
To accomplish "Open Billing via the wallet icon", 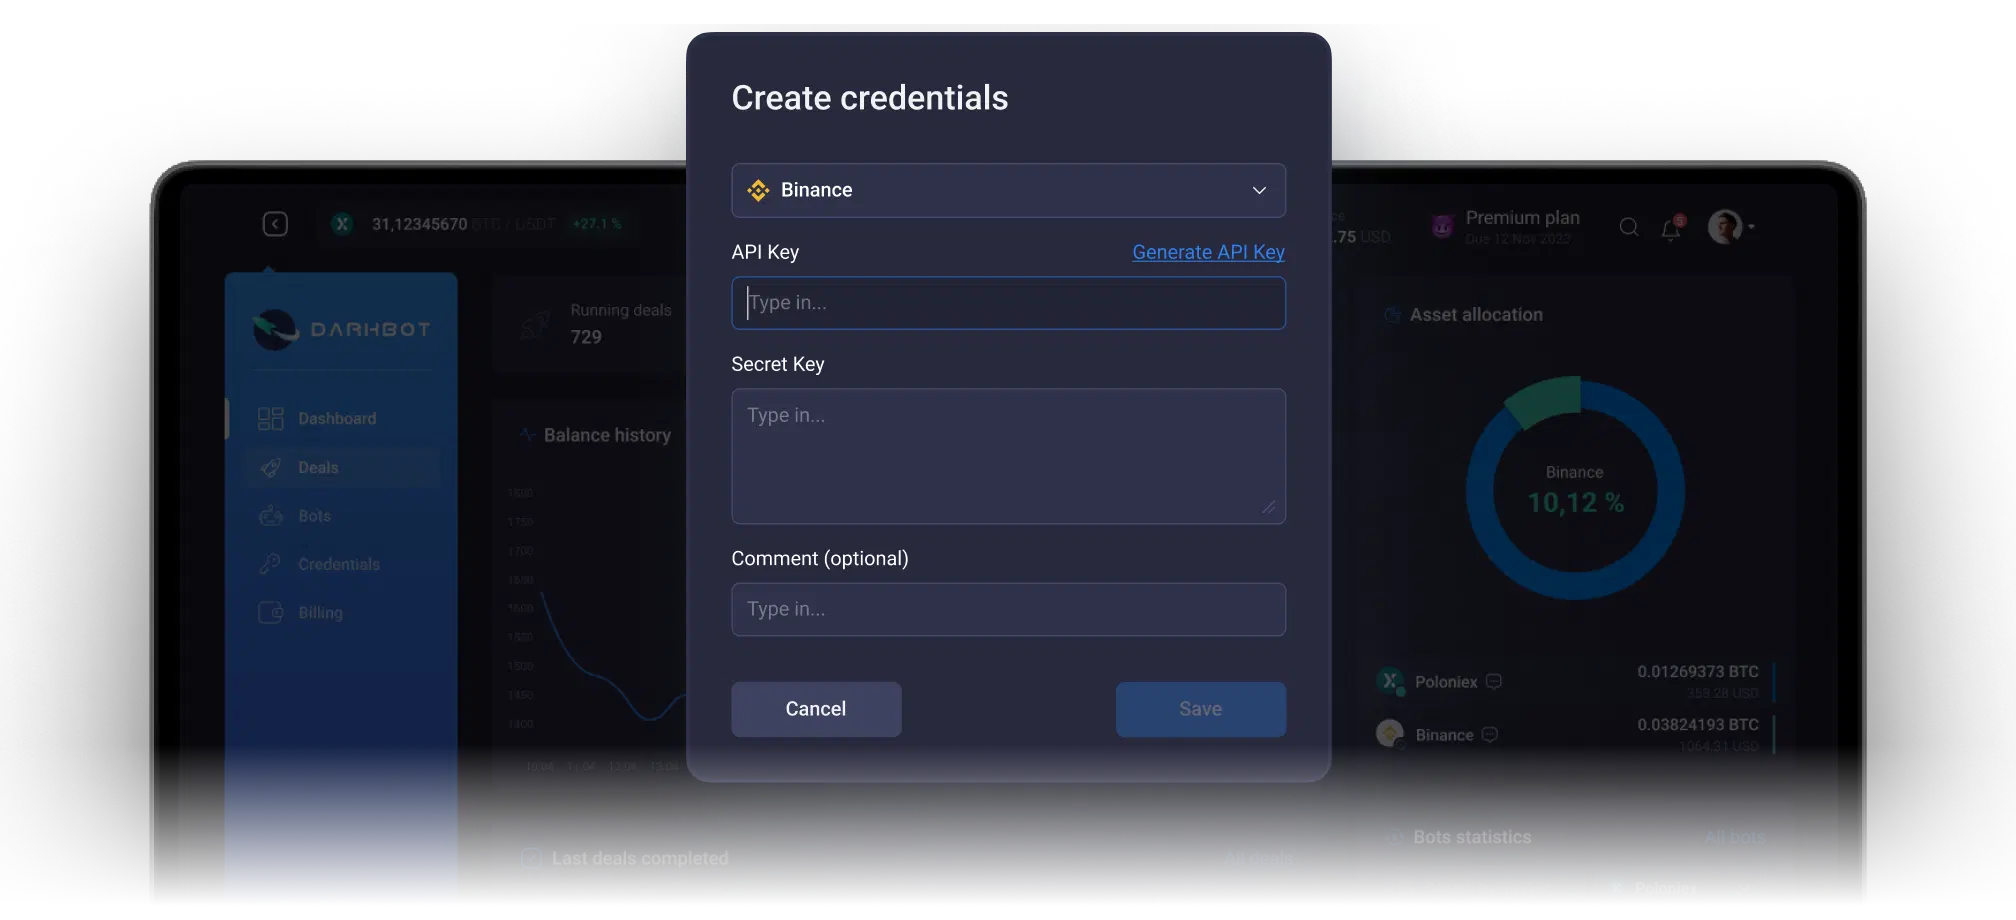I will (x=269, y=612).
